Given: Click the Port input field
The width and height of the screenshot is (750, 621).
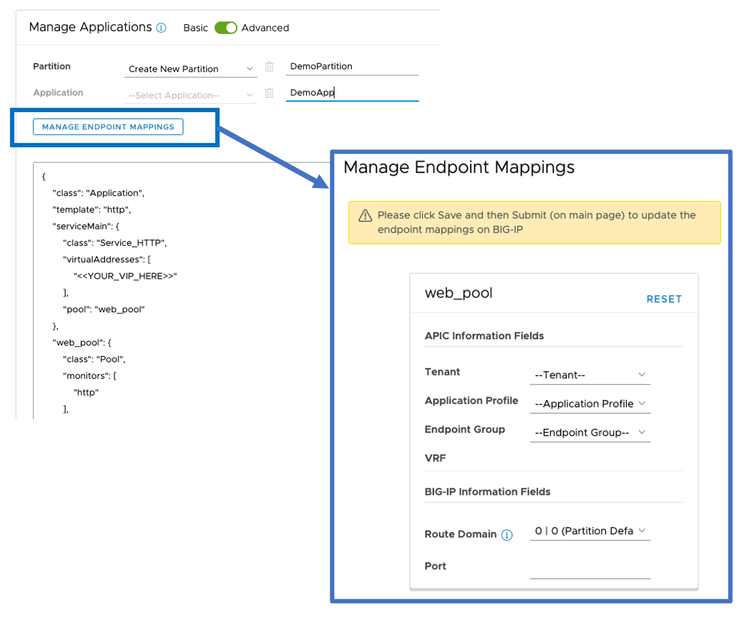Looking at the screenshot, I should click(x=590, y=568).
